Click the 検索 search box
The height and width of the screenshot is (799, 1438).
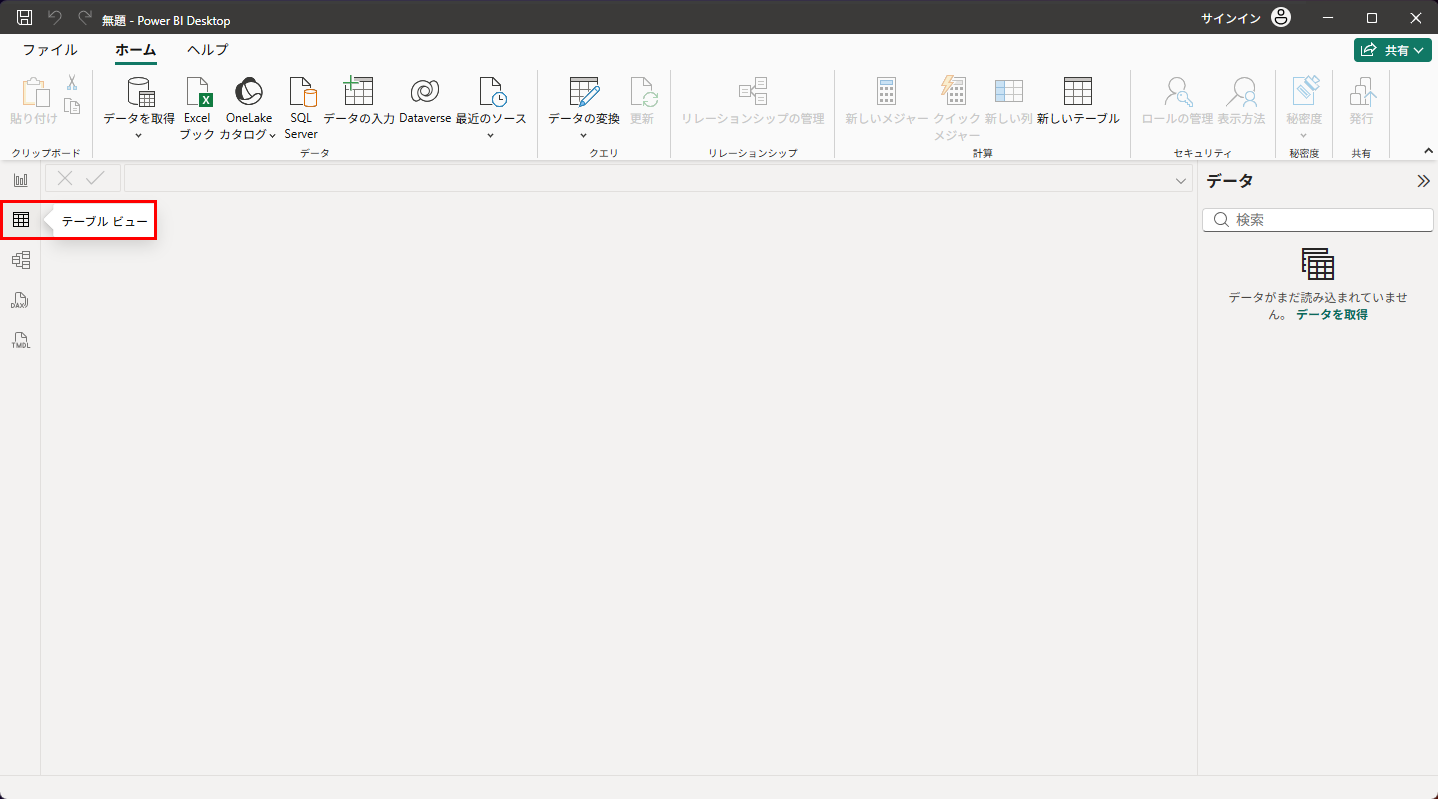pos(1318,220)
